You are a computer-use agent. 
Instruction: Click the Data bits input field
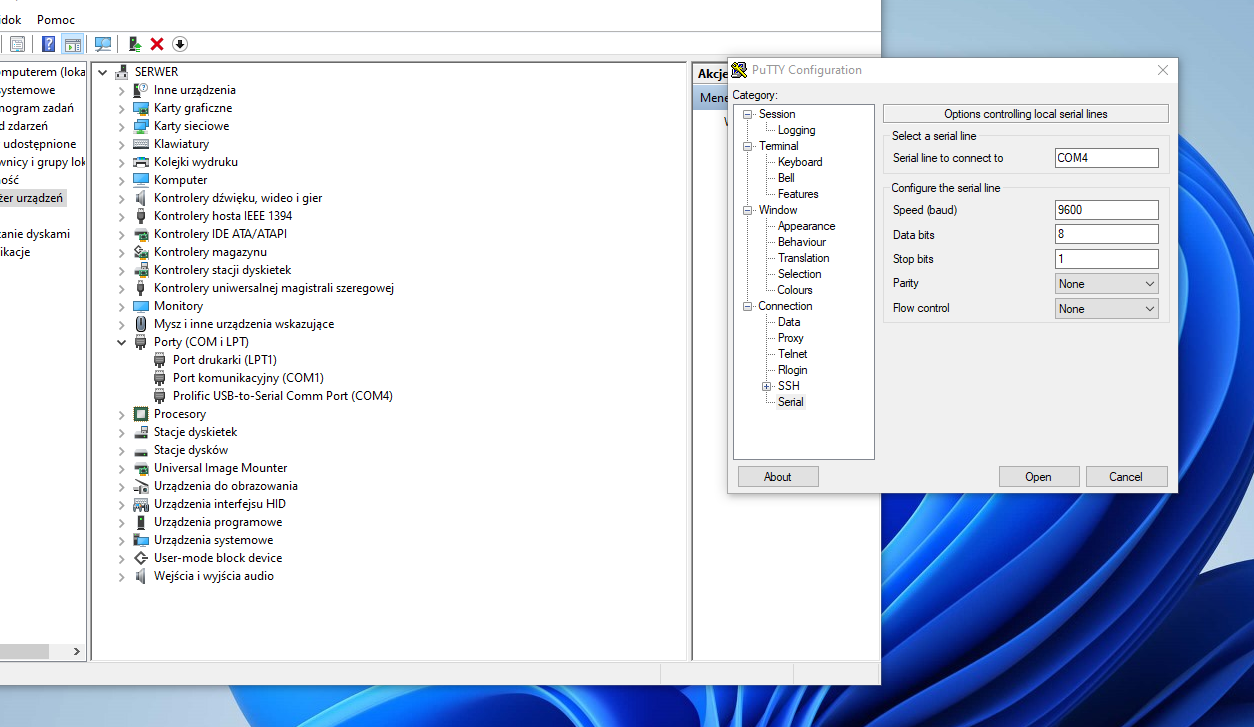[x=1107, y=234]
